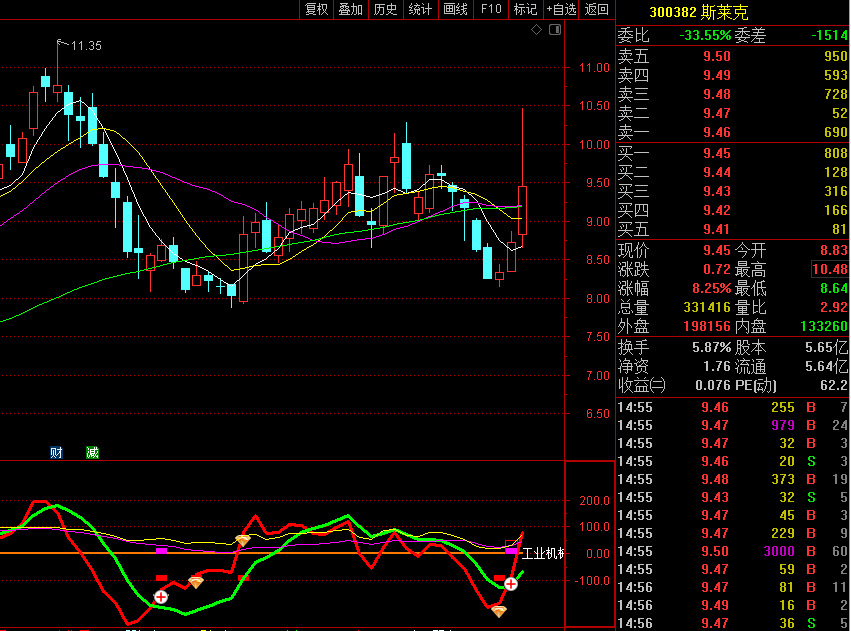Viewport: 851px width, 631px height.
Task: Click the 总量 value 331416
Action: [x=707, y=308]
